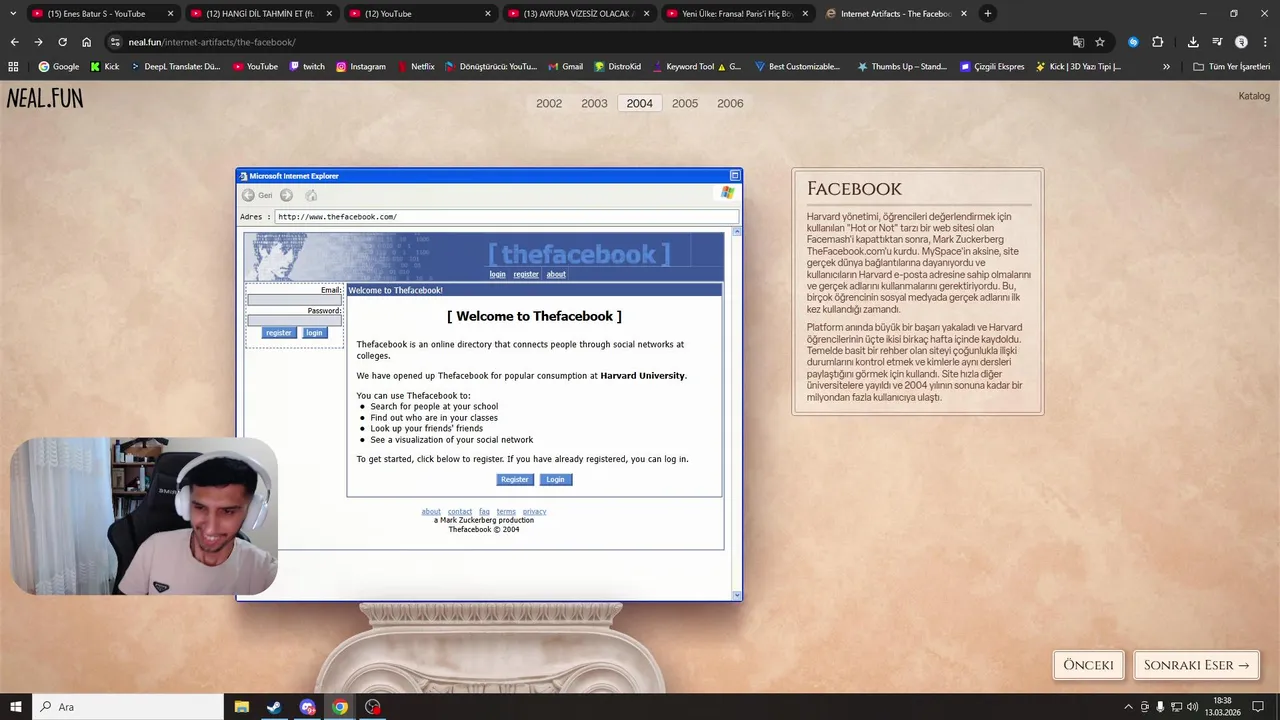Open the Kick bookmark
The width and height of the screenshot is (1280, 720).
coord(104,66)
